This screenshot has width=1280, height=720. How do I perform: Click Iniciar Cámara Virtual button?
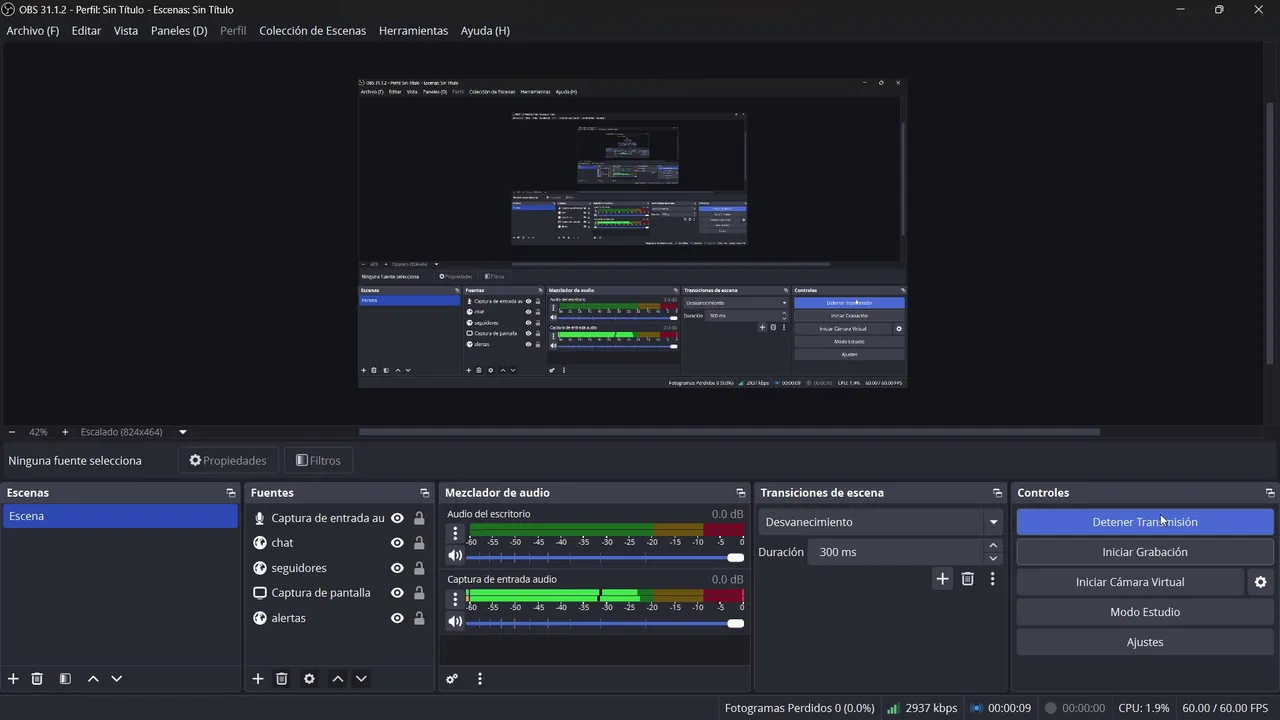click(1130, 582)
